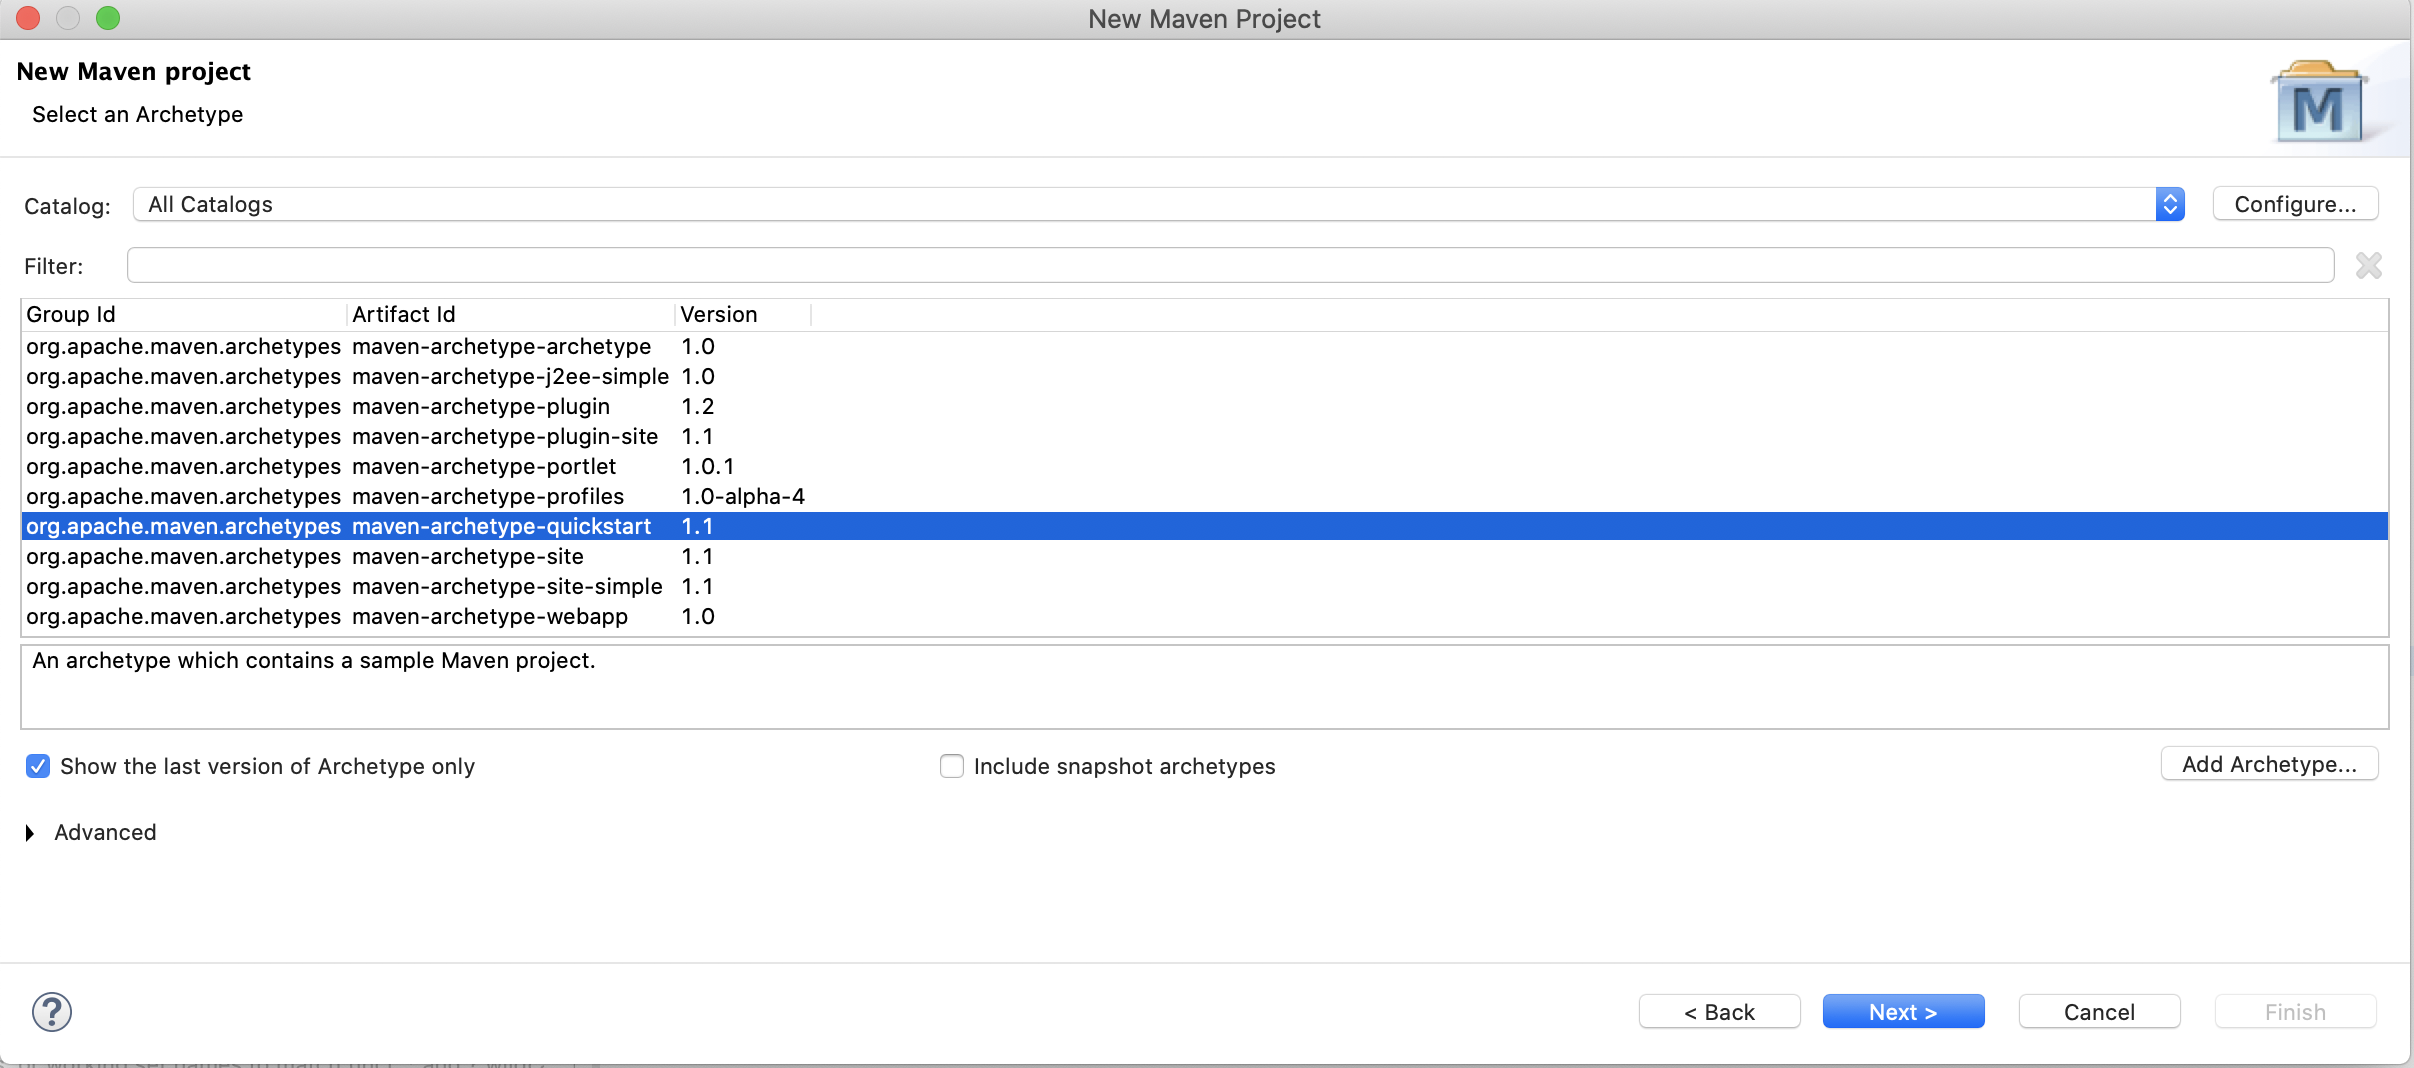Cancel the New Maven Project wizard
The width and height of the screenshot is (2414, 1068).
pos(2099,1012)
